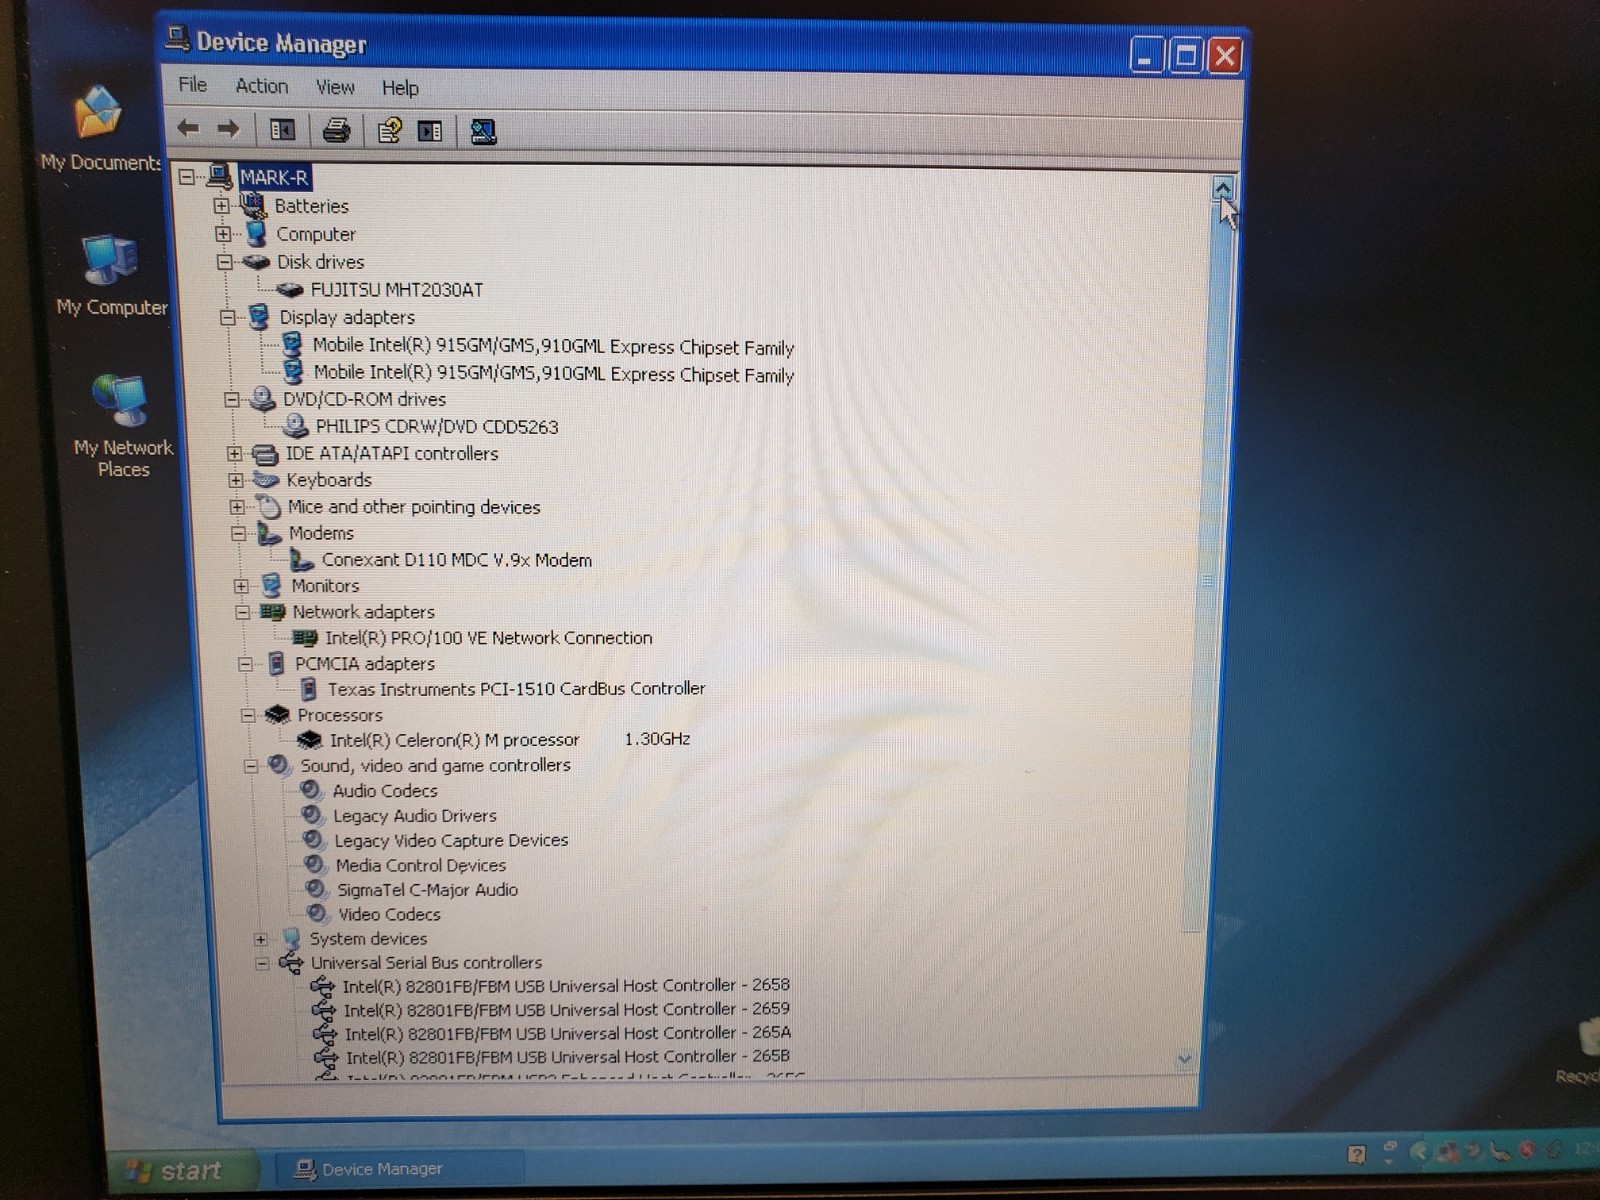Open the Action menu
Image resolution: width=1600 pixels, height=1200 pixels.
(x=261, y=86)
